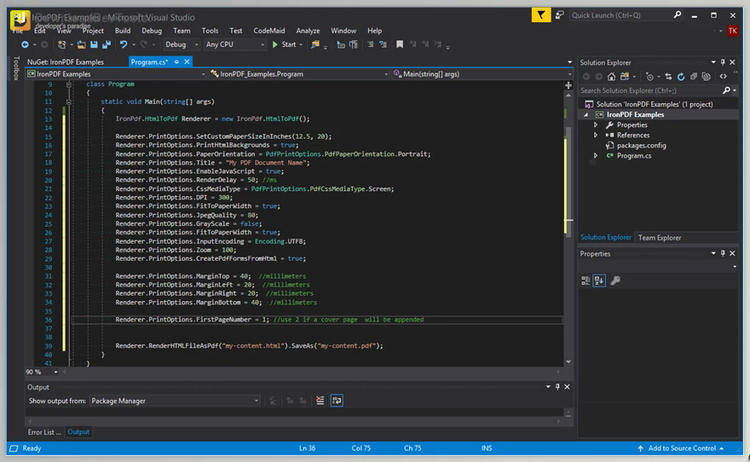
Task: Sort Properties panel alphabetically
Action: (599, 281)
